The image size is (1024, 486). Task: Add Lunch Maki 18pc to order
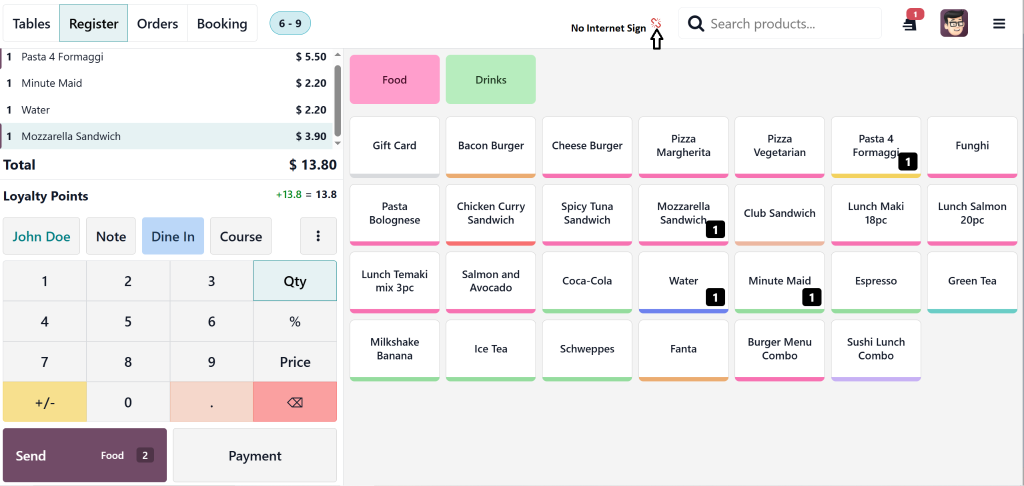[x=876, y=214]
